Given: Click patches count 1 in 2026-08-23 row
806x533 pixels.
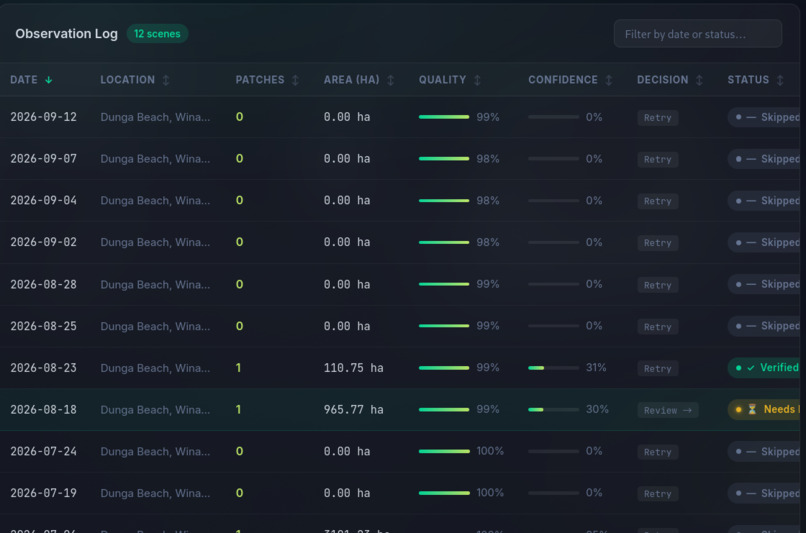Looking at the screenshot, I should 239,368.
